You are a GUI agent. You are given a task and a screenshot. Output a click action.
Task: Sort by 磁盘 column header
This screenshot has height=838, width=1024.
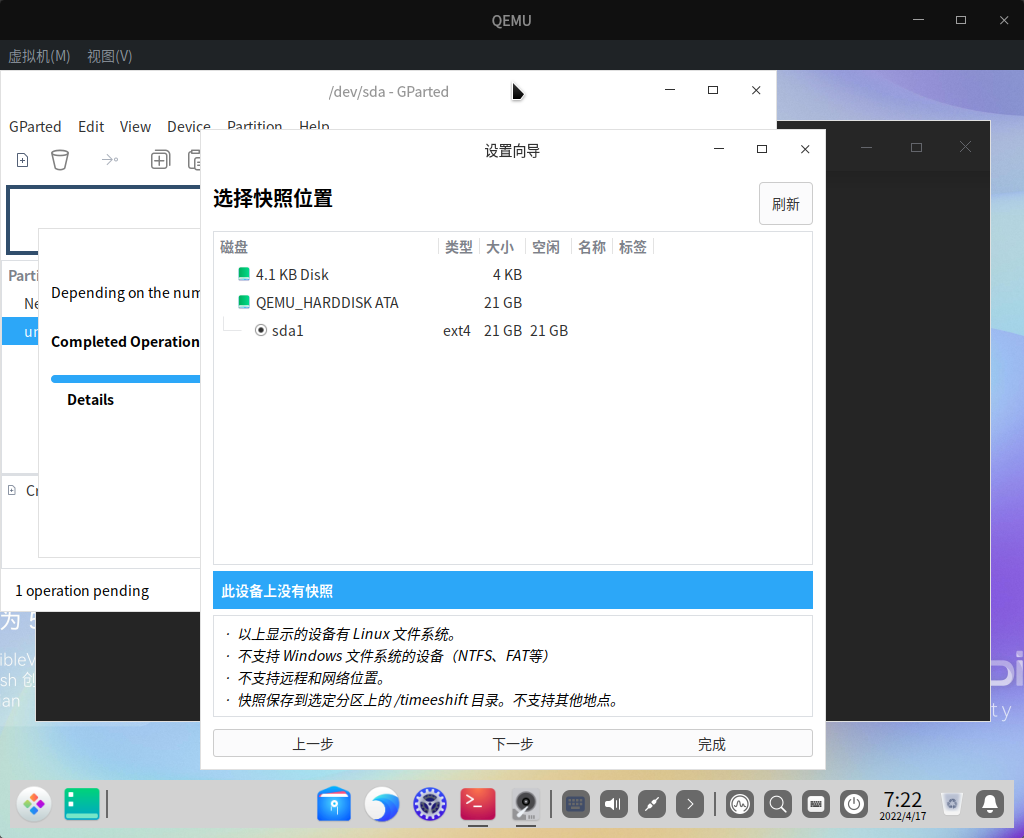(327, 247)
